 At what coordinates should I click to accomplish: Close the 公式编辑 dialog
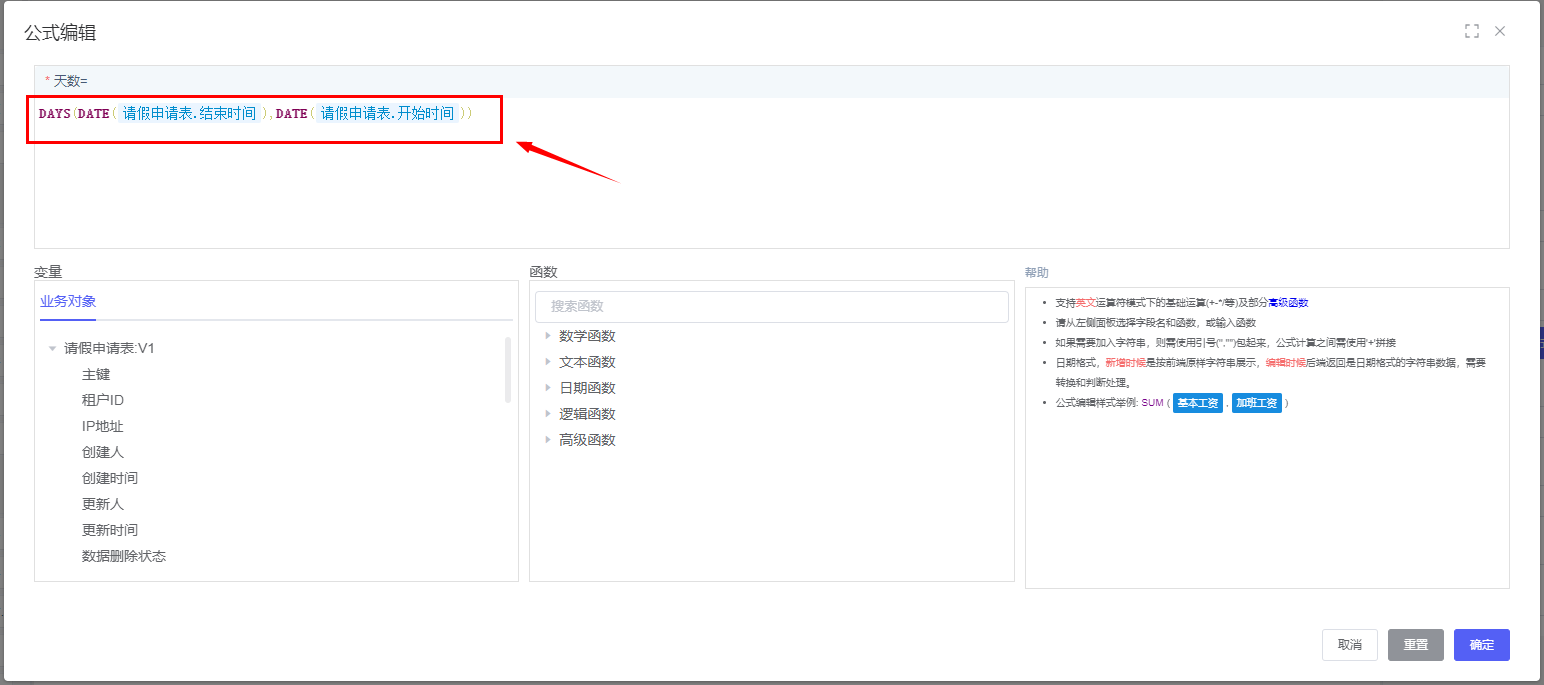point(1500,31)
